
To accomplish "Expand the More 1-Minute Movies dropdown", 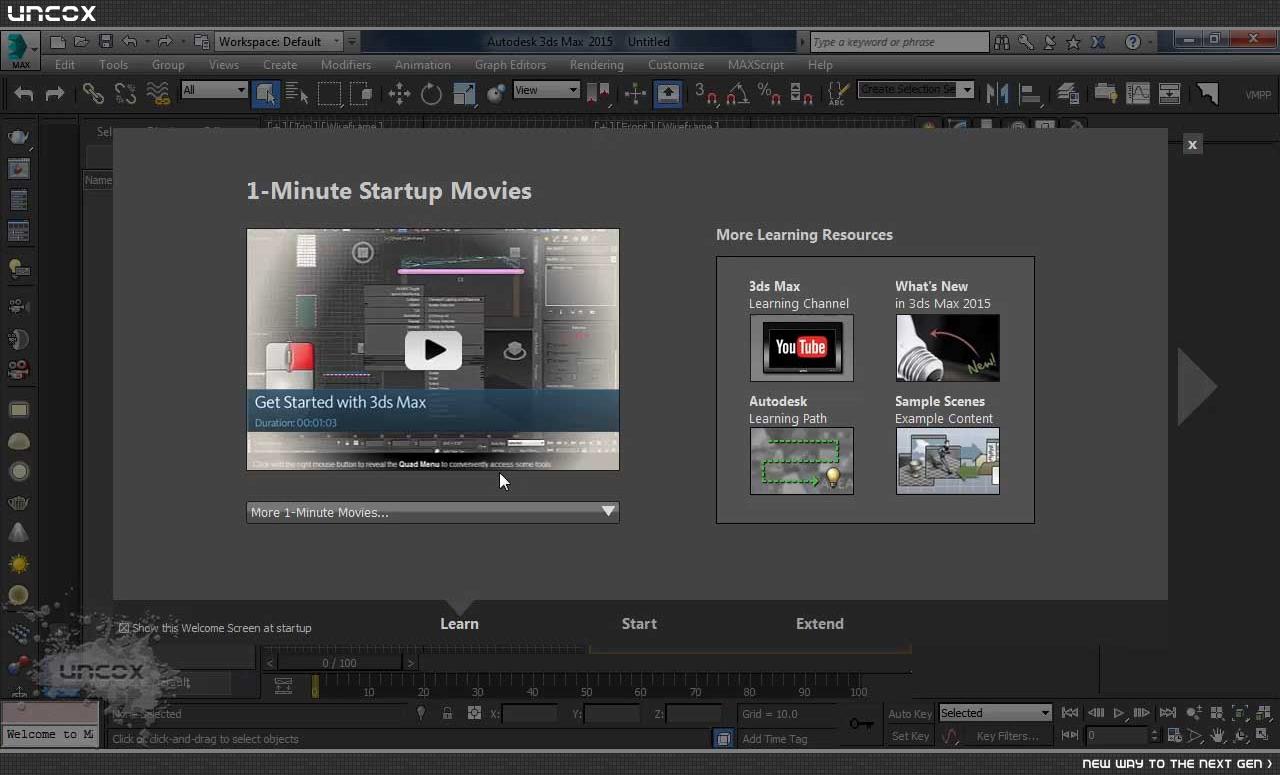I will [x=433, y=512].
